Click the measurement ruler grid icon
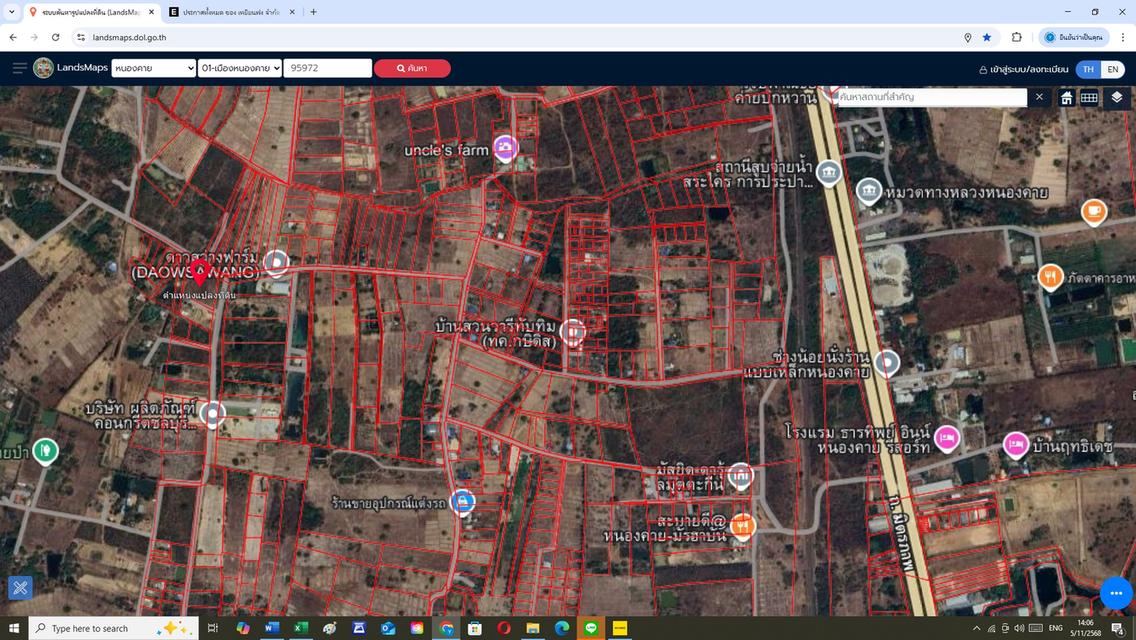The image size is (1136, 640). [x=1089, y=97]
